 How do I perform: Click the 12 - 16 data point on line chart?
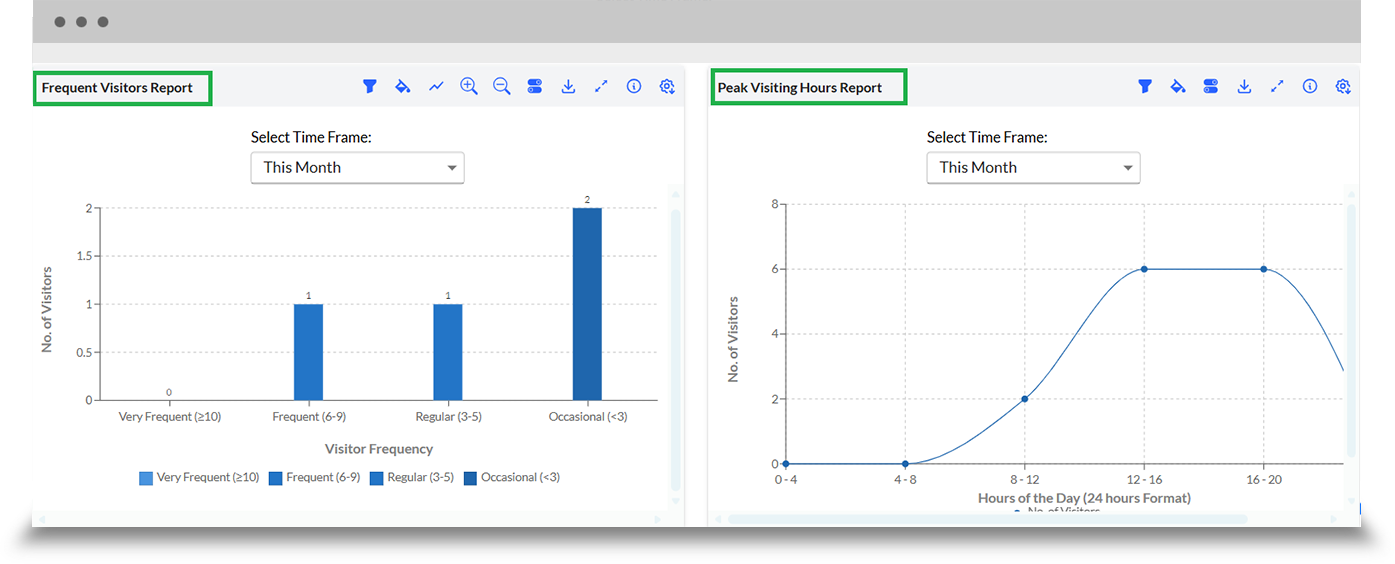pyautogui.click(x=1144, y=269)
